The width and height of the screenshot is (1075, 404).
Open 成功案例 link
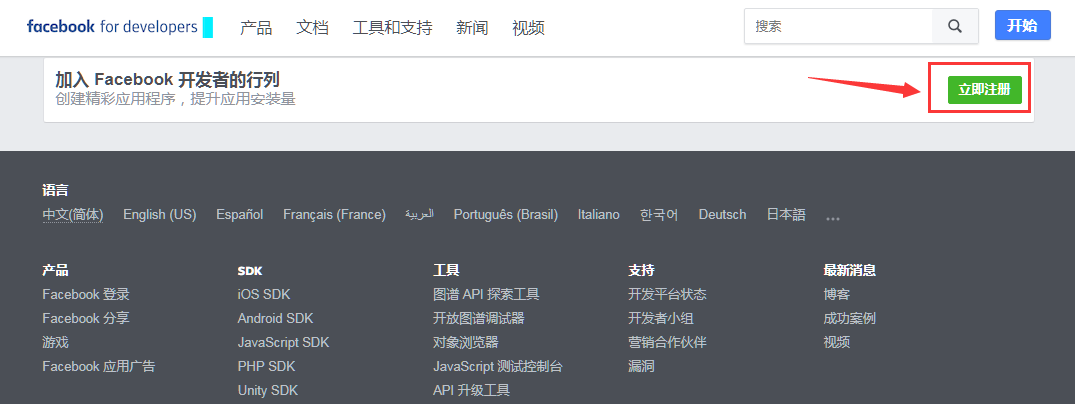pos(849,318)
